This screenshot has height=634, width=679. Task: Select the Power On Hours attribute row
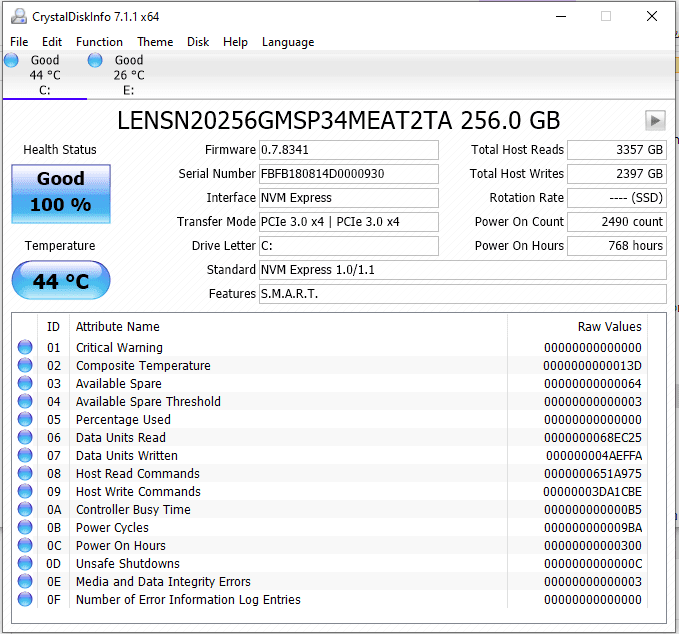point(121,546)
